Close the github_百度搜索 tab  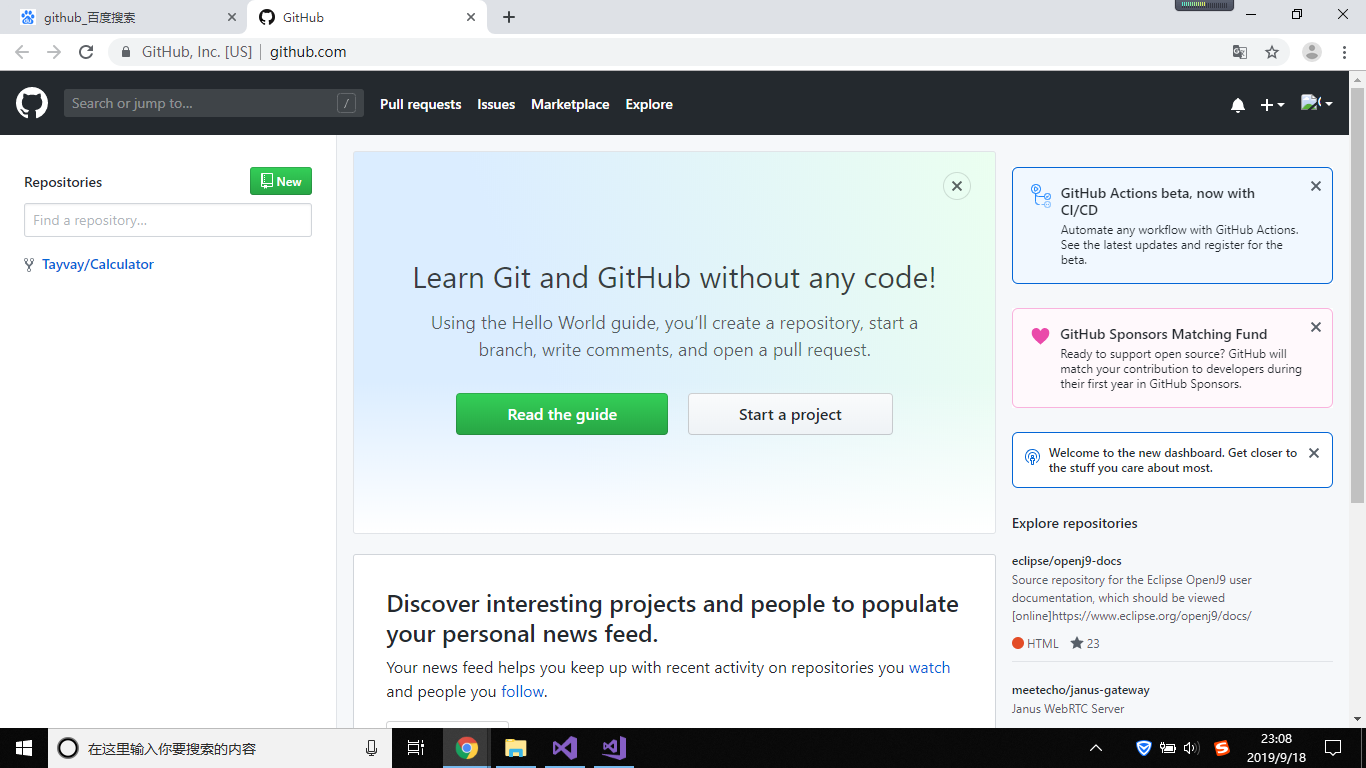pyautogui.click(x=232, y=17)
